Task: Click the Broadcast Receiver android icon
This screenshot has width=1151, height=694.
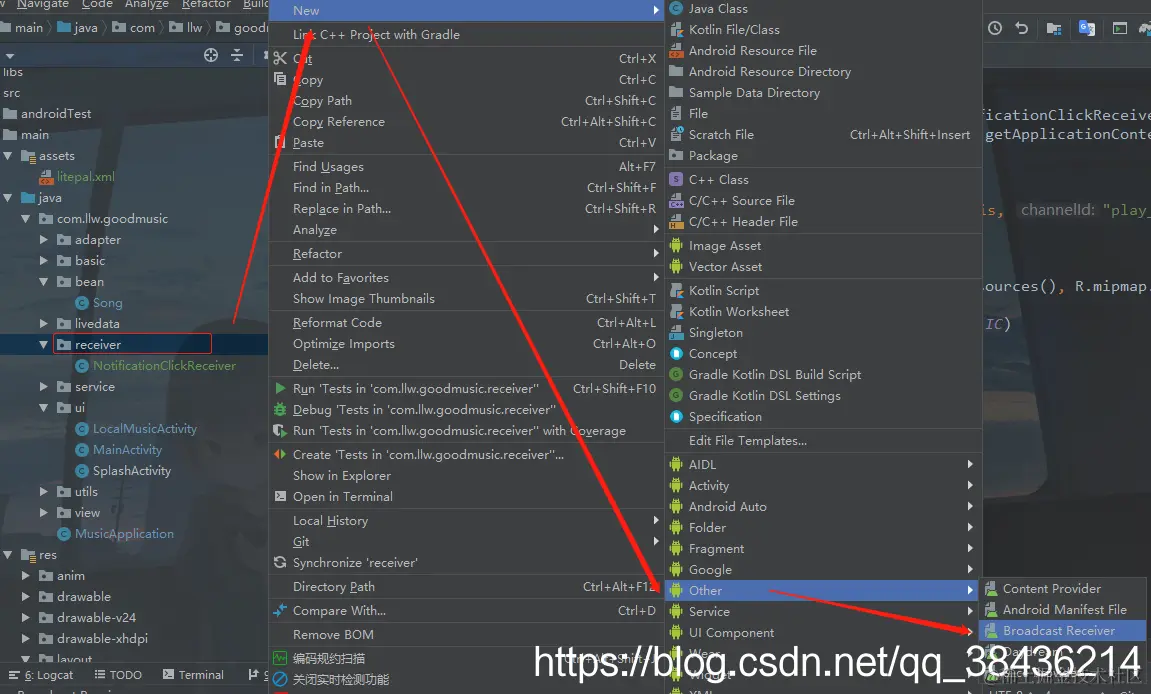Action: 991,631
